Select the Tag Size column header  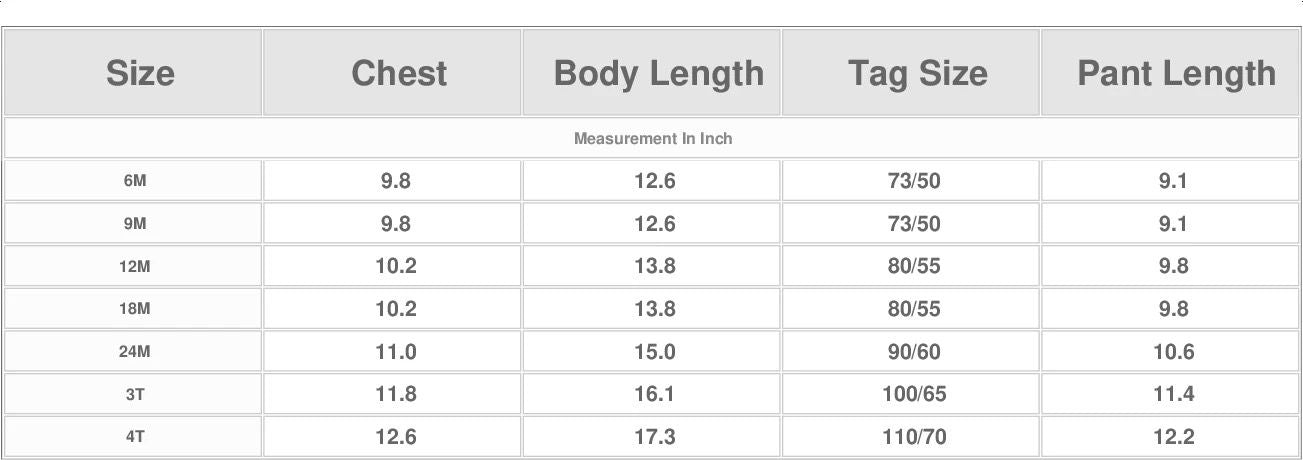click(917, 73)
